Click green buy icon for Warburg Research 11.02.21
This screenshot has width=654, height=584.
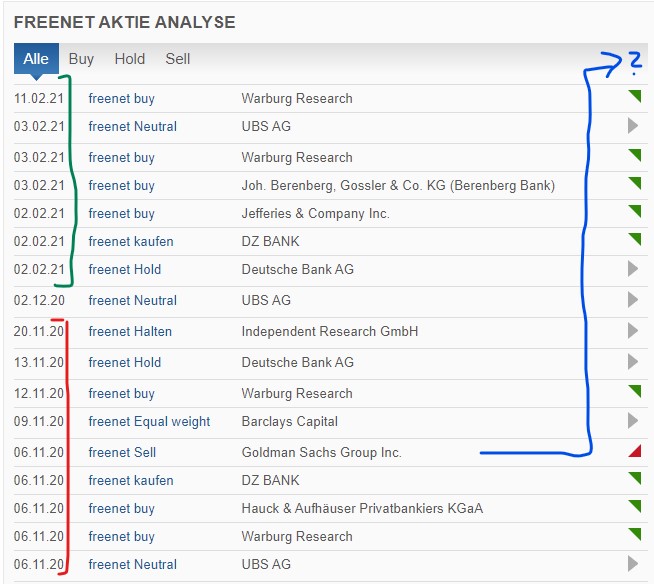coord(634,96)
